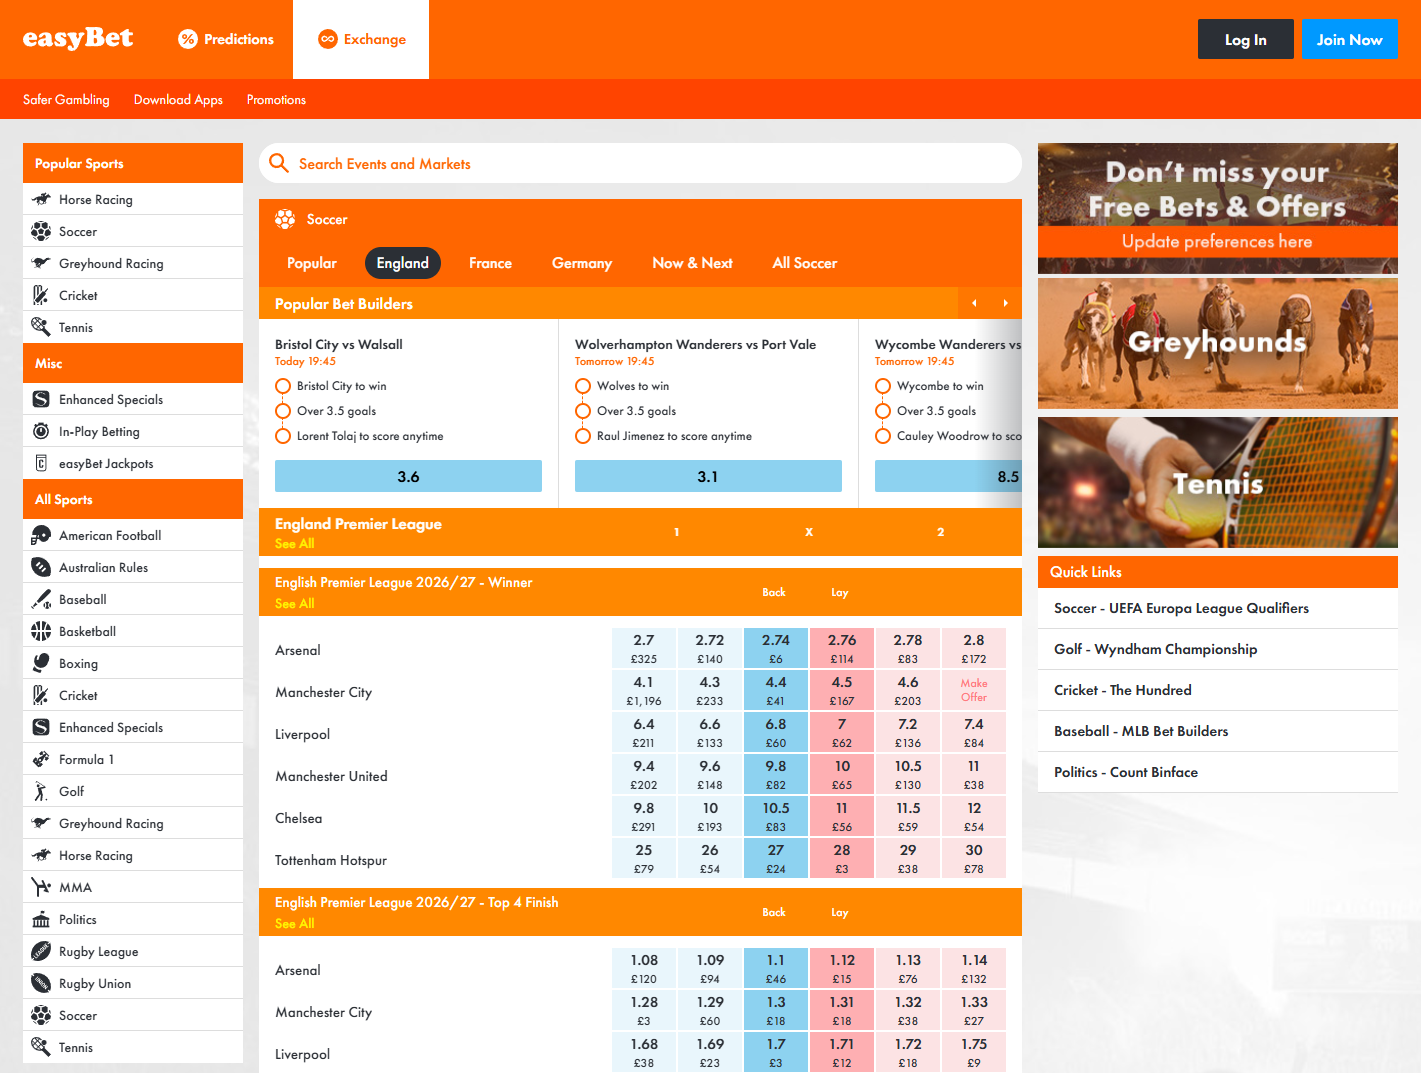Click the Log In button
The image size is (1421, 1073).
1246,39
